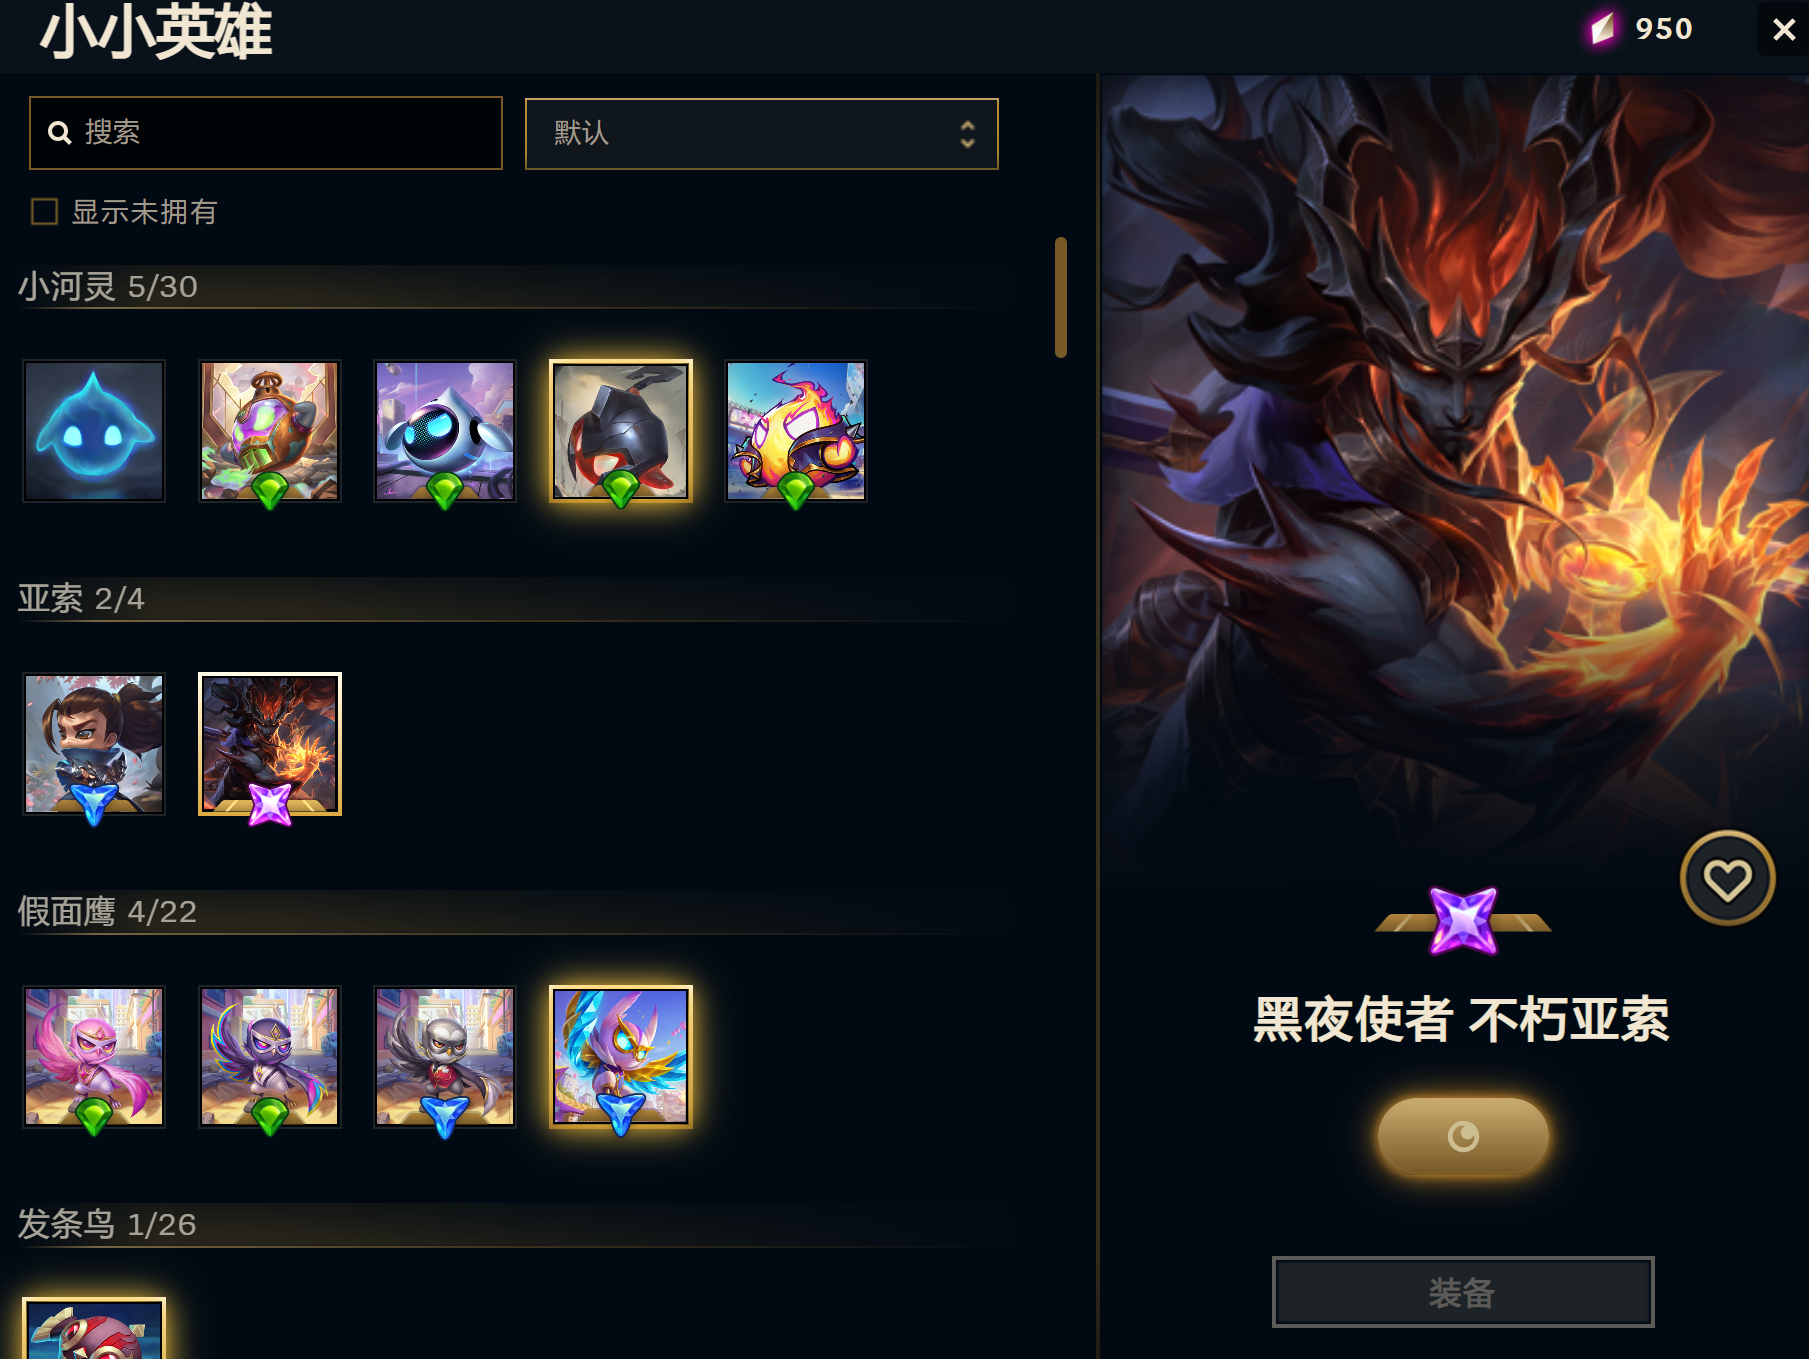Select the red Clockwork bird portrait
This screenshot has width=1809, height=1359.
pyautogui.click(x=94, y=1329)
